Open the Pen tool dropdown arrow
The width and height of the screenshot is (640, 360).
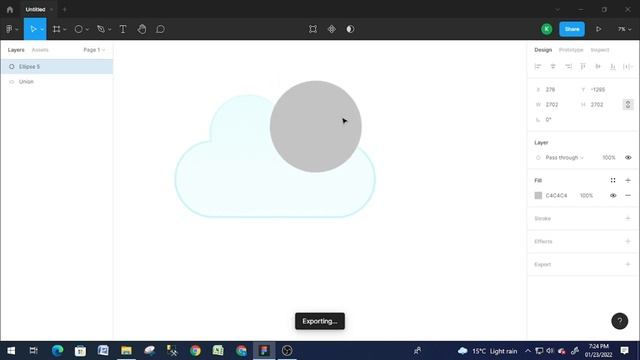[109, 29]
